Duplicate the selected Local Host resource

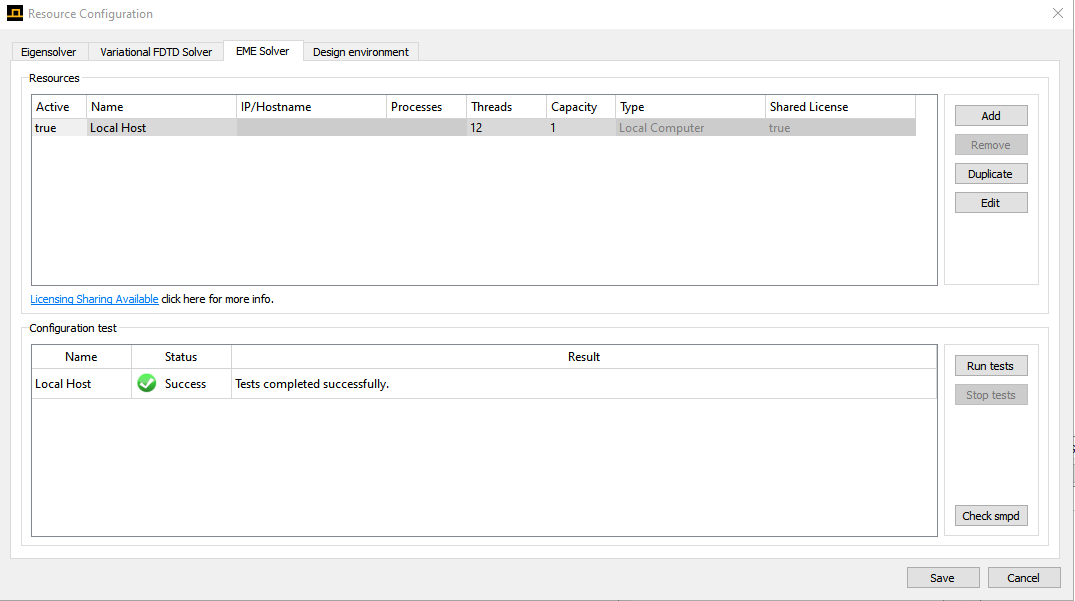[x=990, y=174]
